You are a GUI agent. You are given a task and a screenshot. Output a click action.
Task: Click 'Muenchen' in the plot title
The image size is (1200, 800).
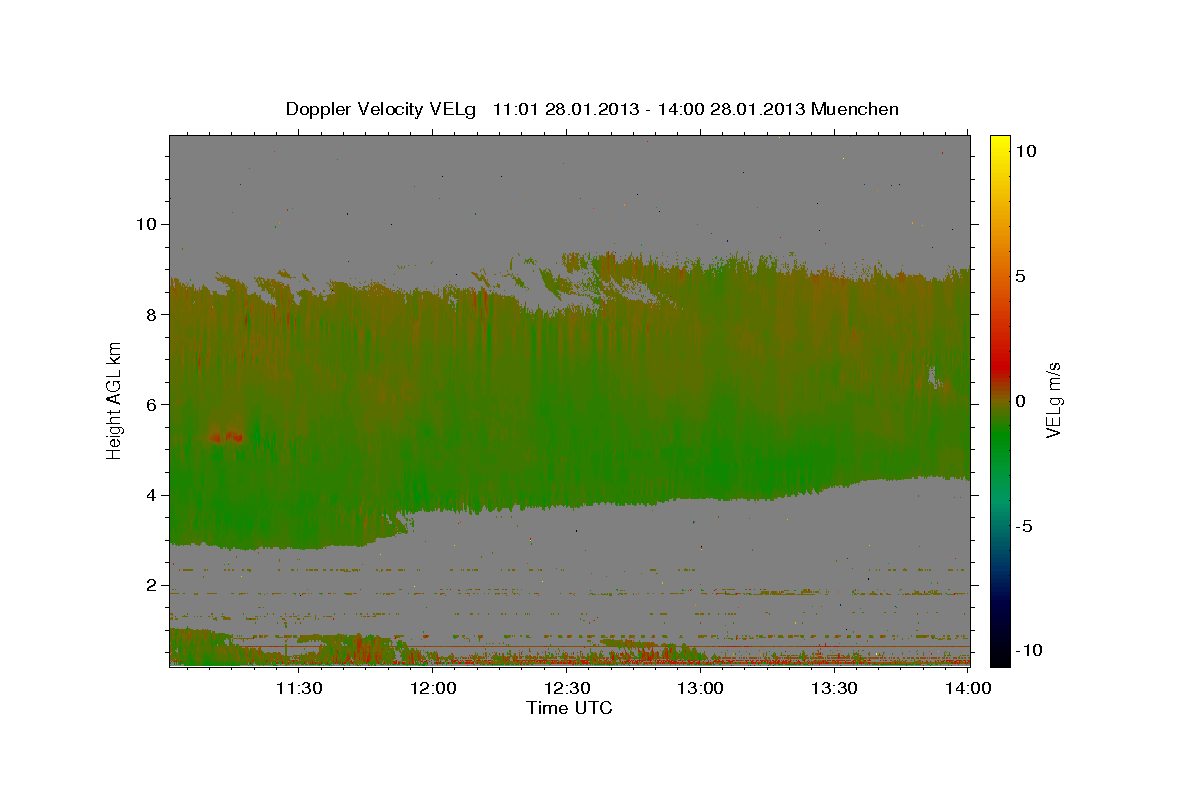856,109
